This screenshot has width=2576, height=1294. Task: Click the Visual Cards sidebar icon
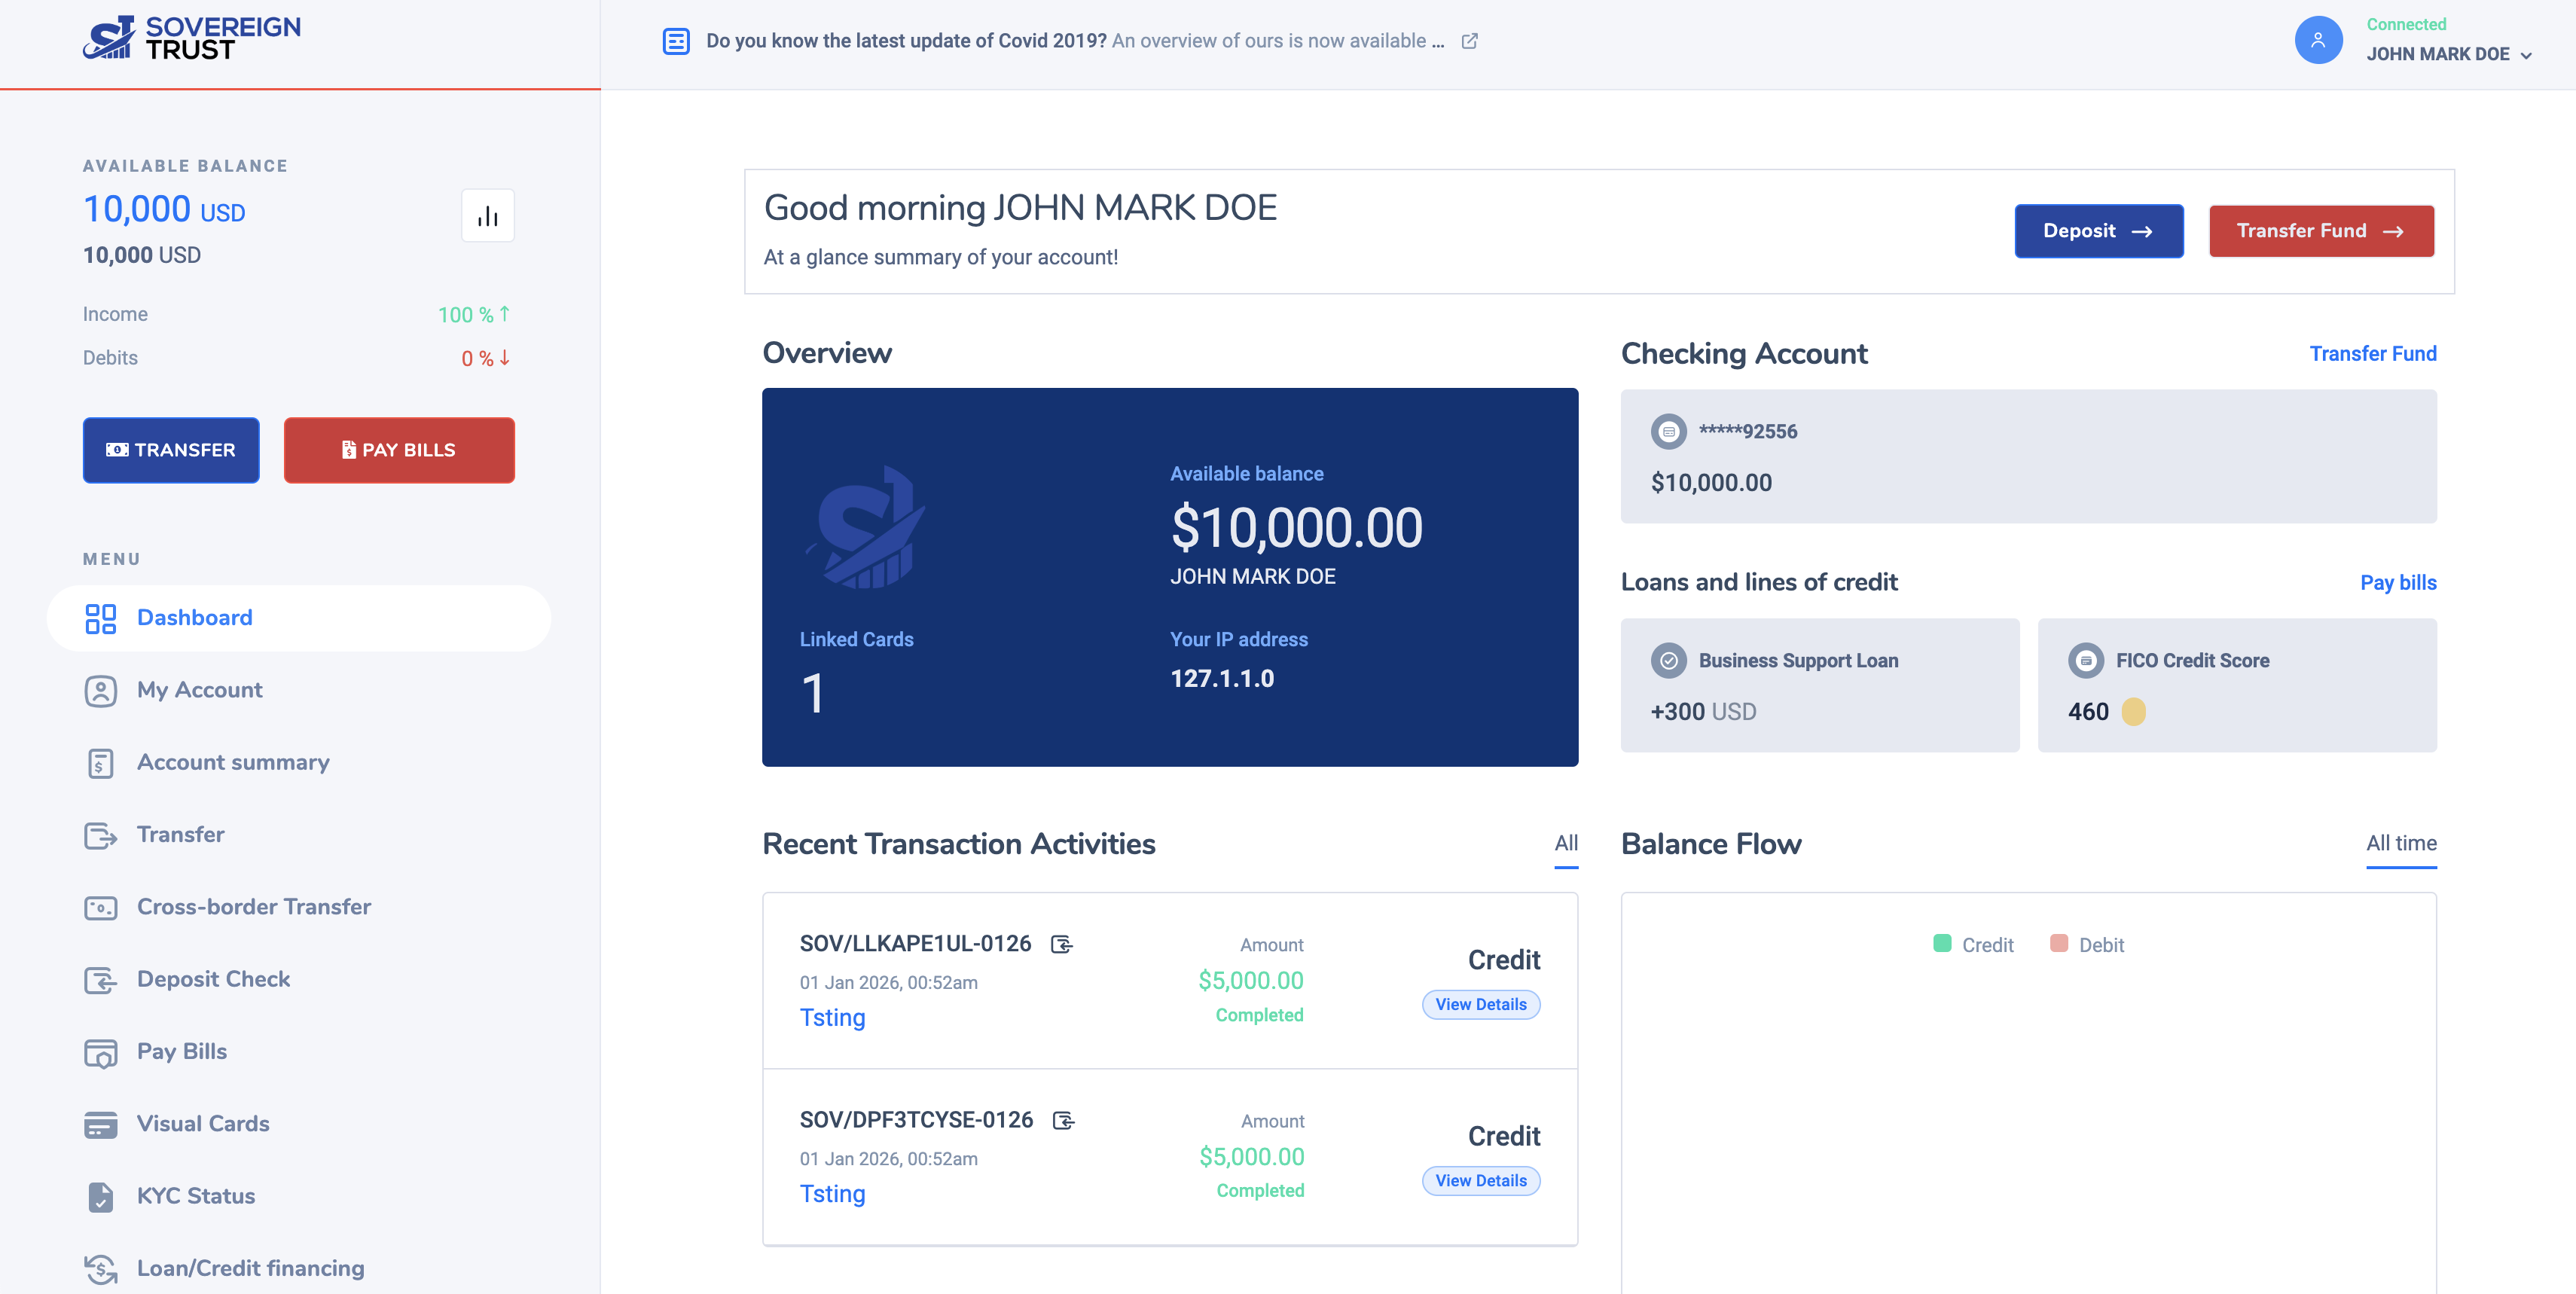click(100, 1124)
